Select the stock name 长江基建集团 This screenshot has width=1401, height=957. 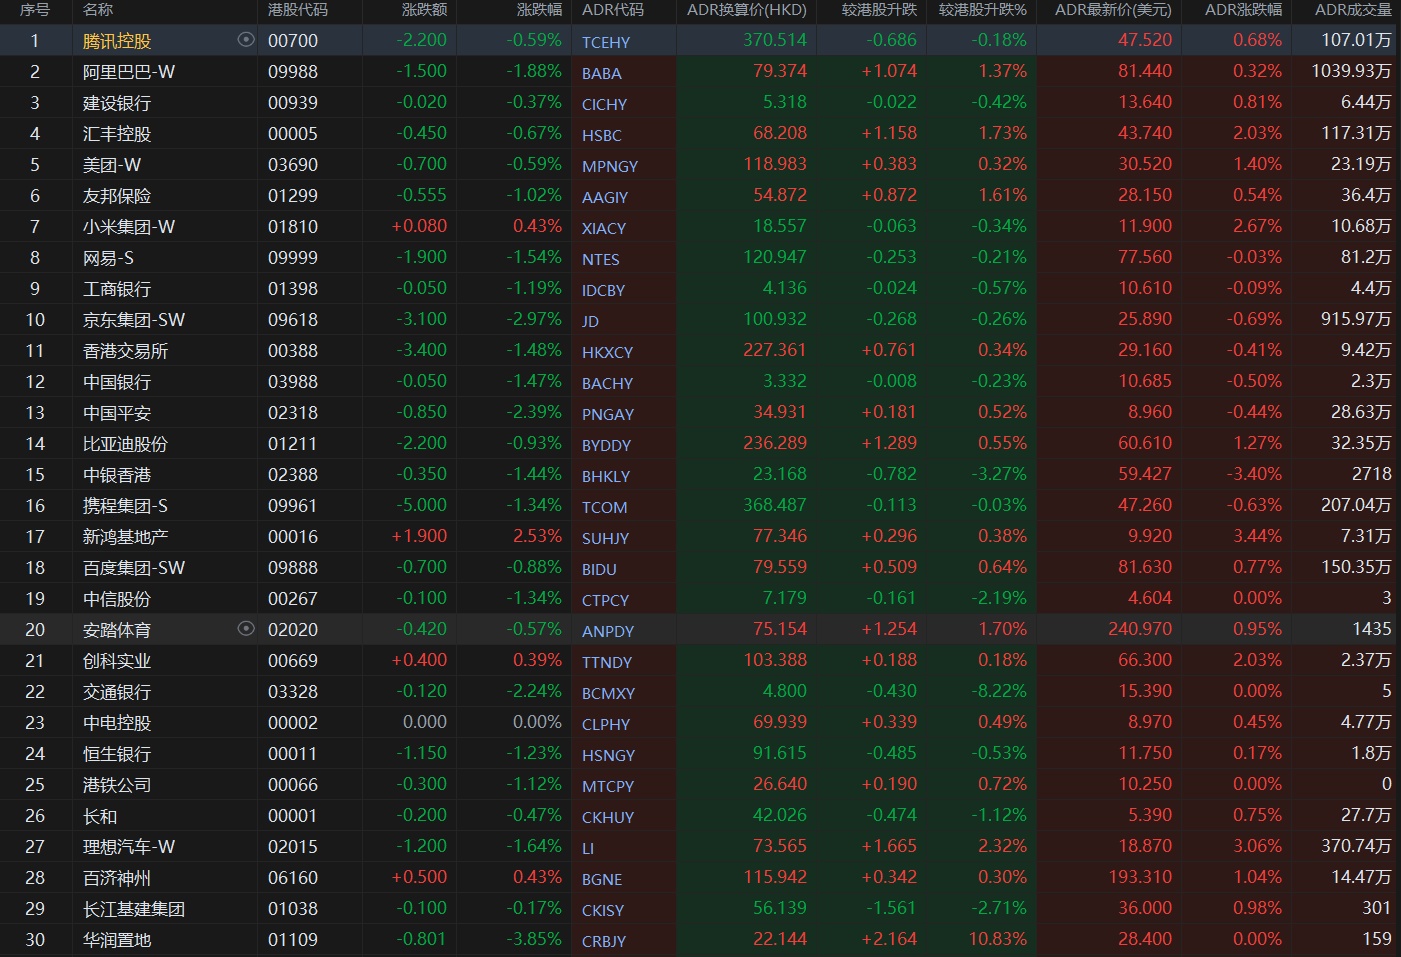[134, 909]
